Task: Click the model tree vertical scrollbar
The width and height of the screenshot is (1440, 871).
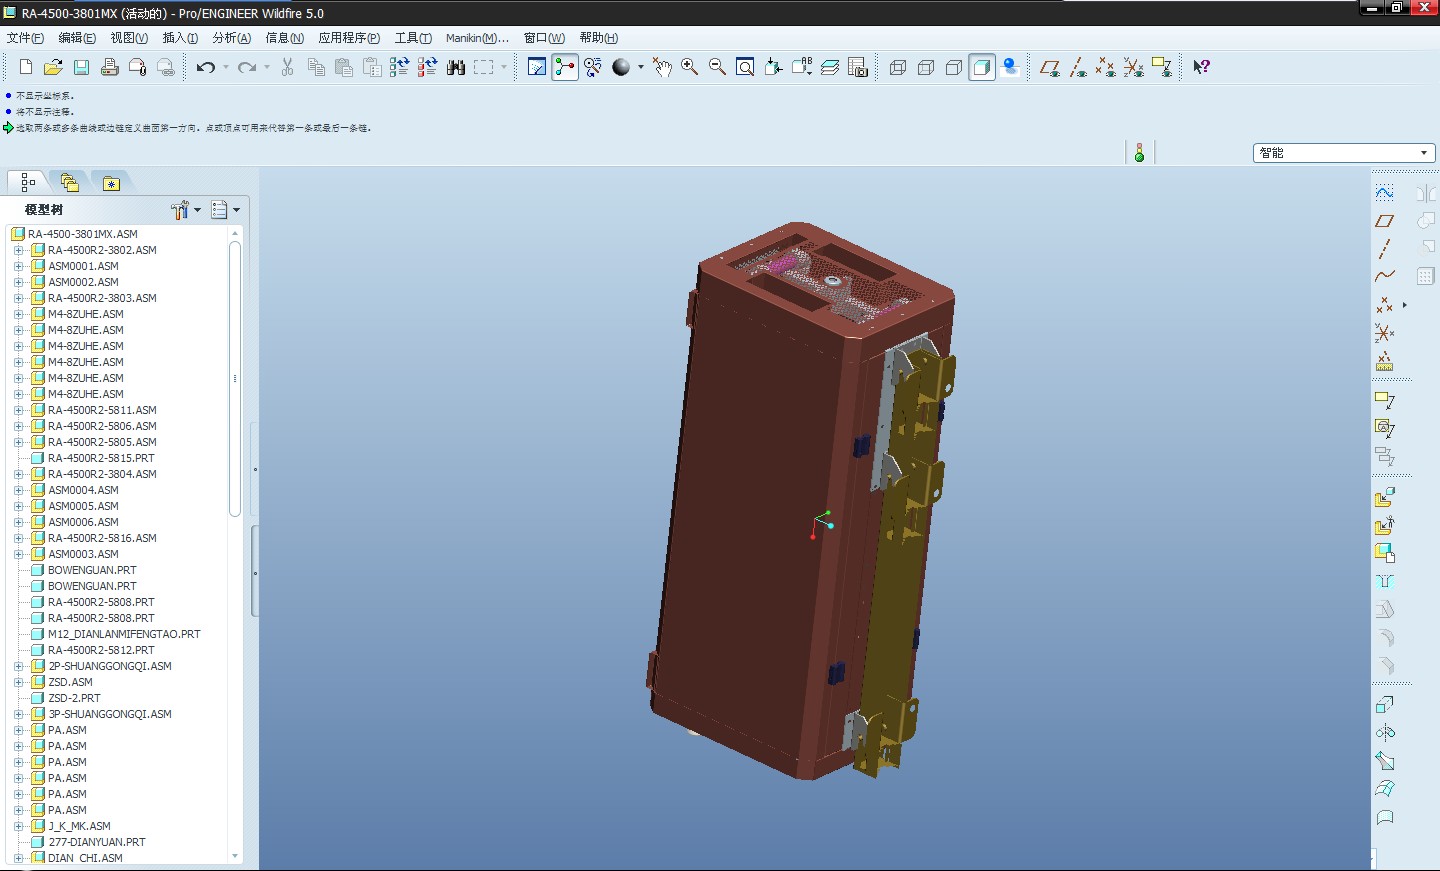Action: click(x=235, y=380)
